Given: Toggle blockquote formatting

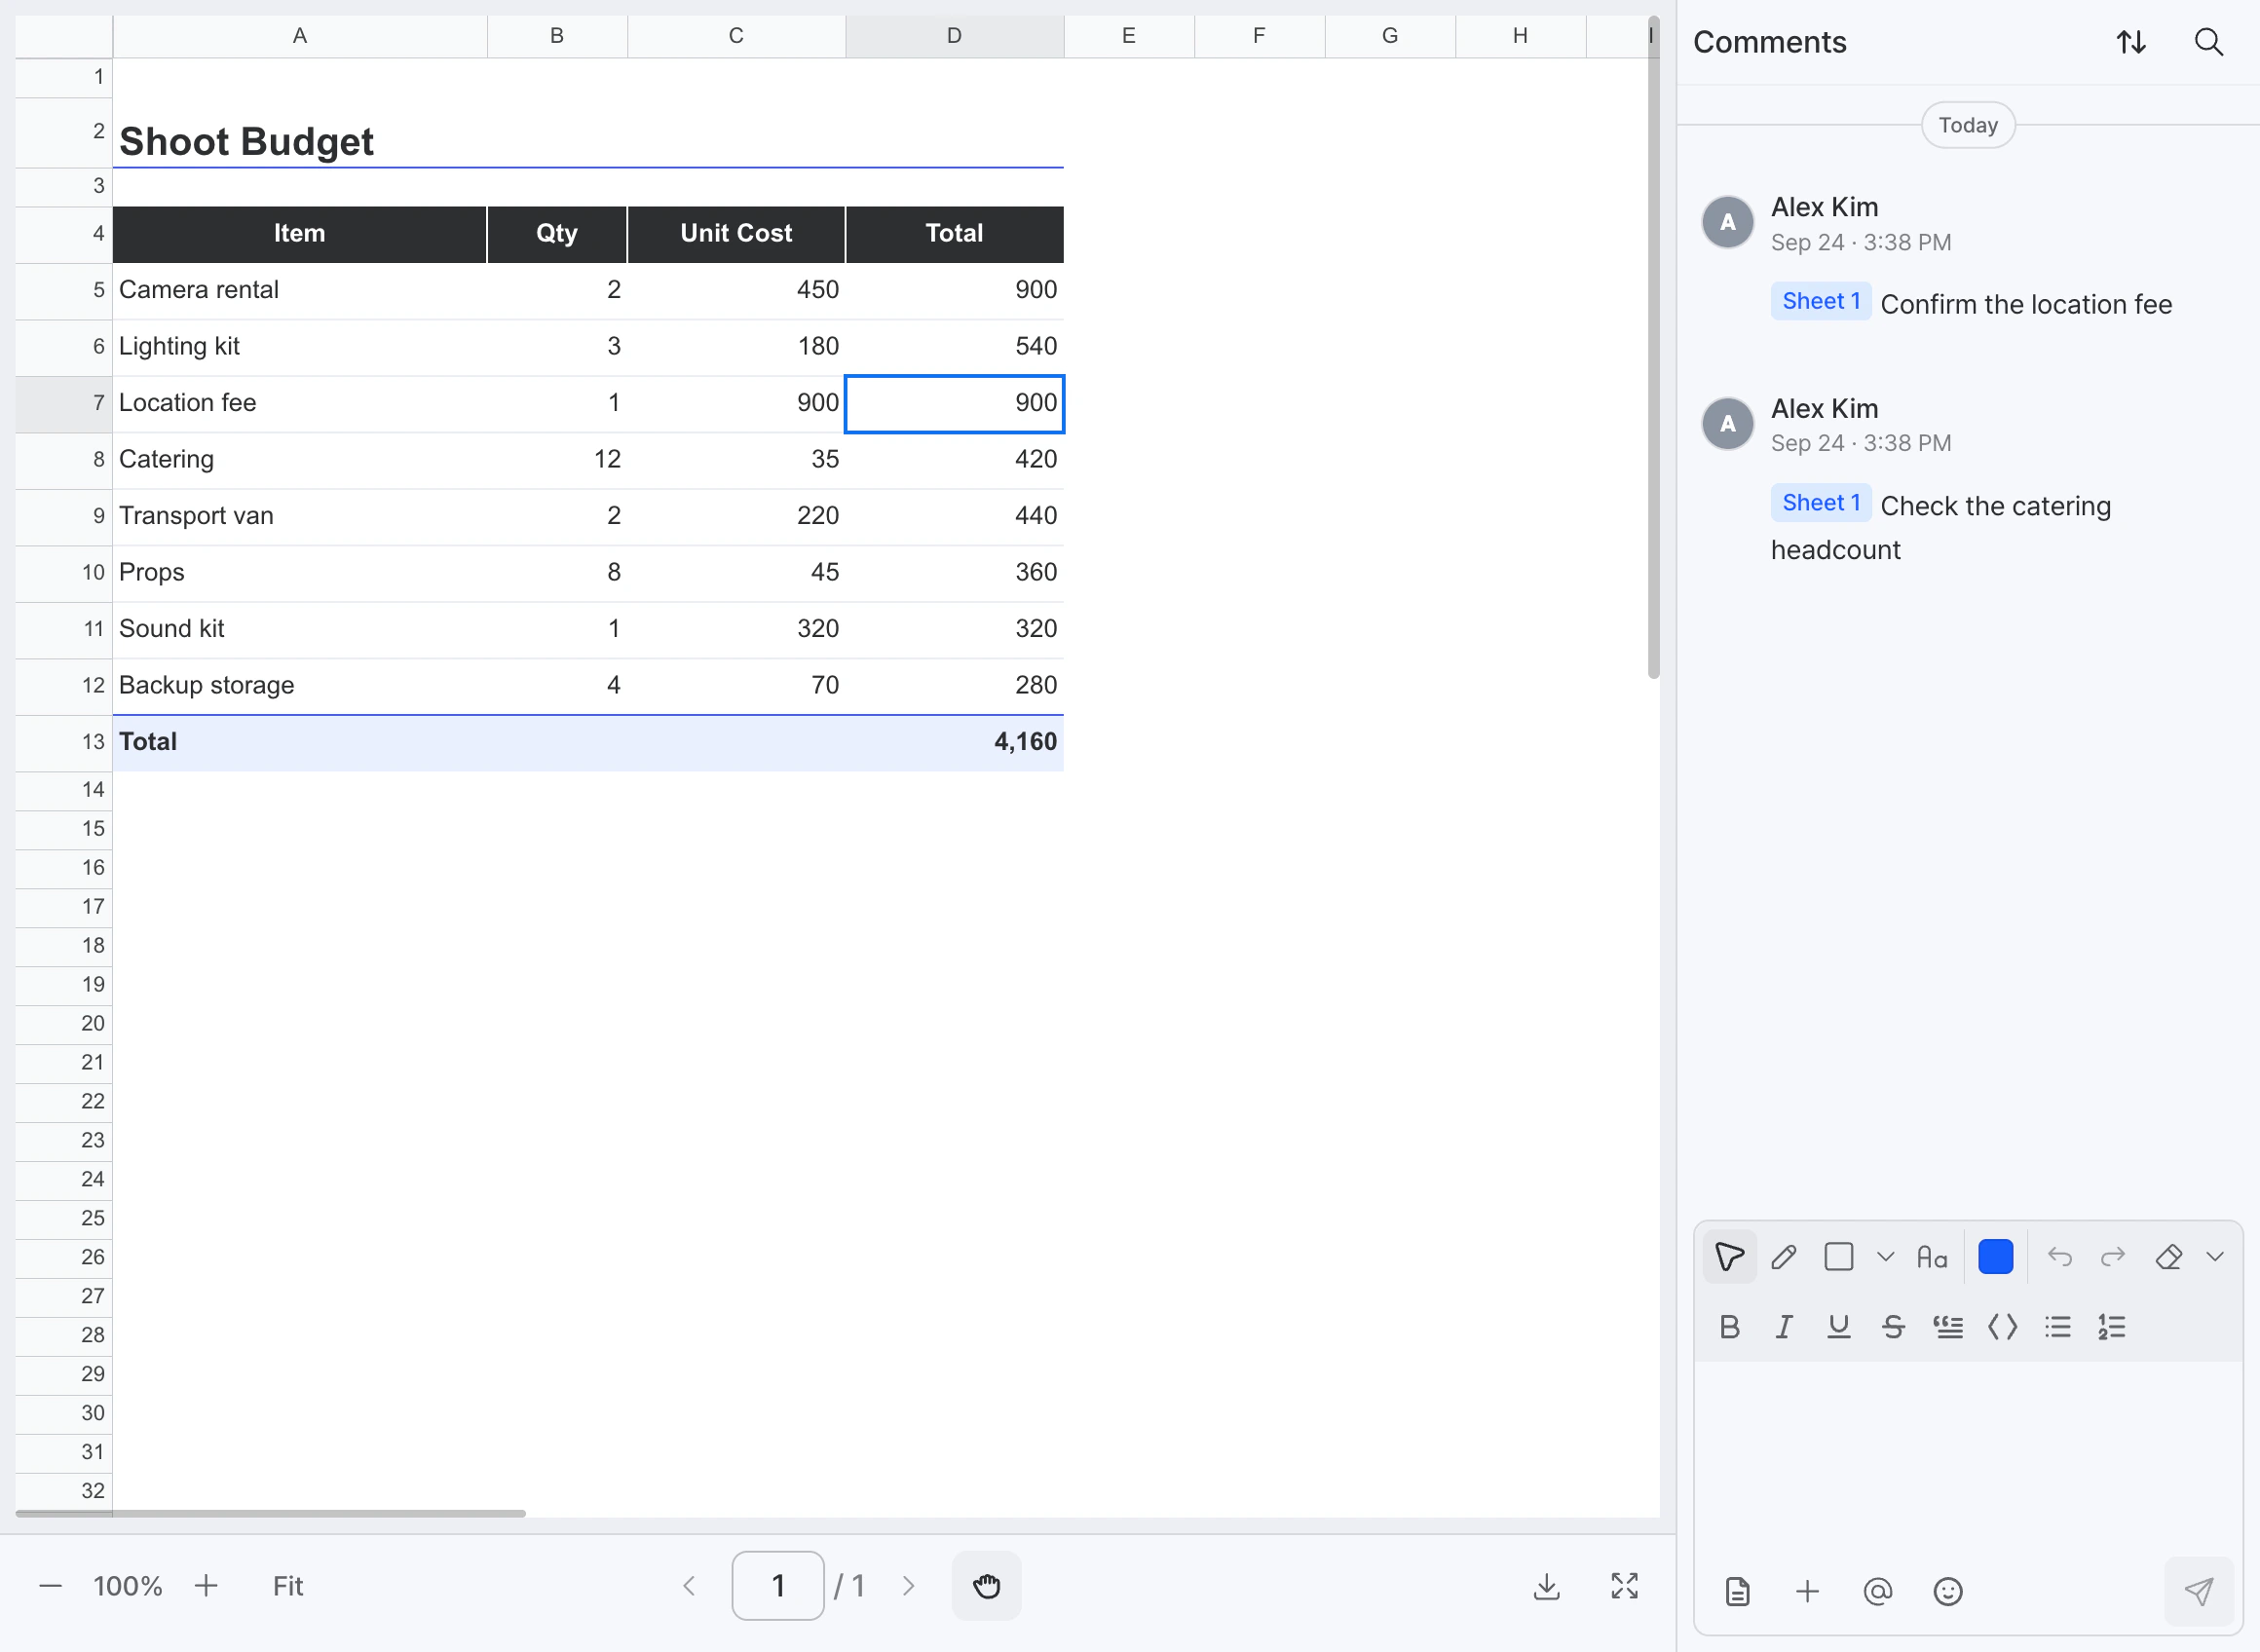Looking at the screenshot, I should point(1948,1327).
